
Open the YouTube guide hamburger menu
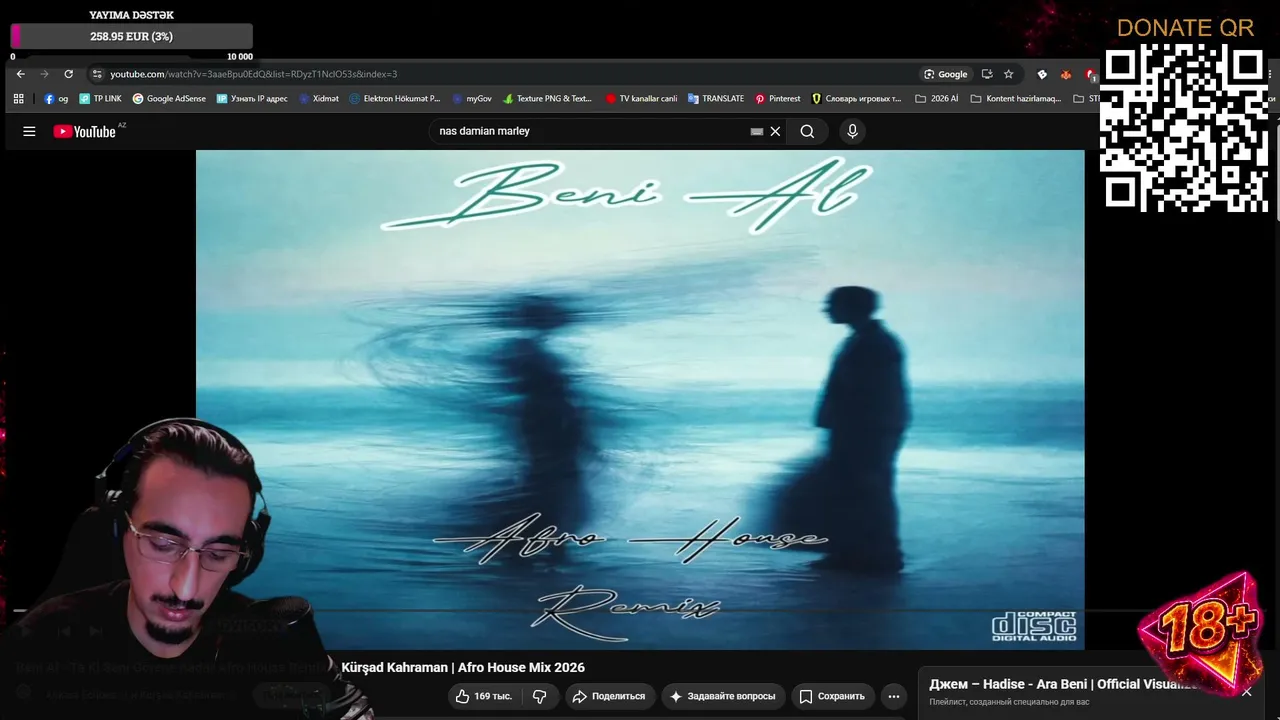29,131
